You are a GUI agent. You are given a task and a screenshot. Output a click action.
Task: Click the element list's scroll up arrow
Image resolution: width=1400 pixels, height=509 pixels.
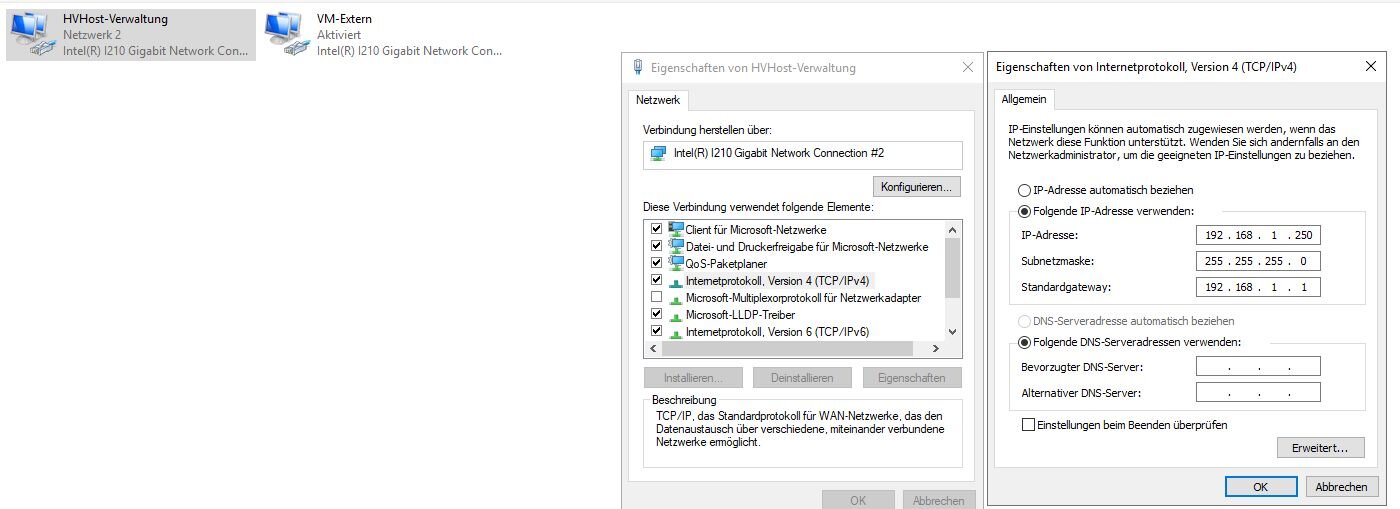(952, 229)
